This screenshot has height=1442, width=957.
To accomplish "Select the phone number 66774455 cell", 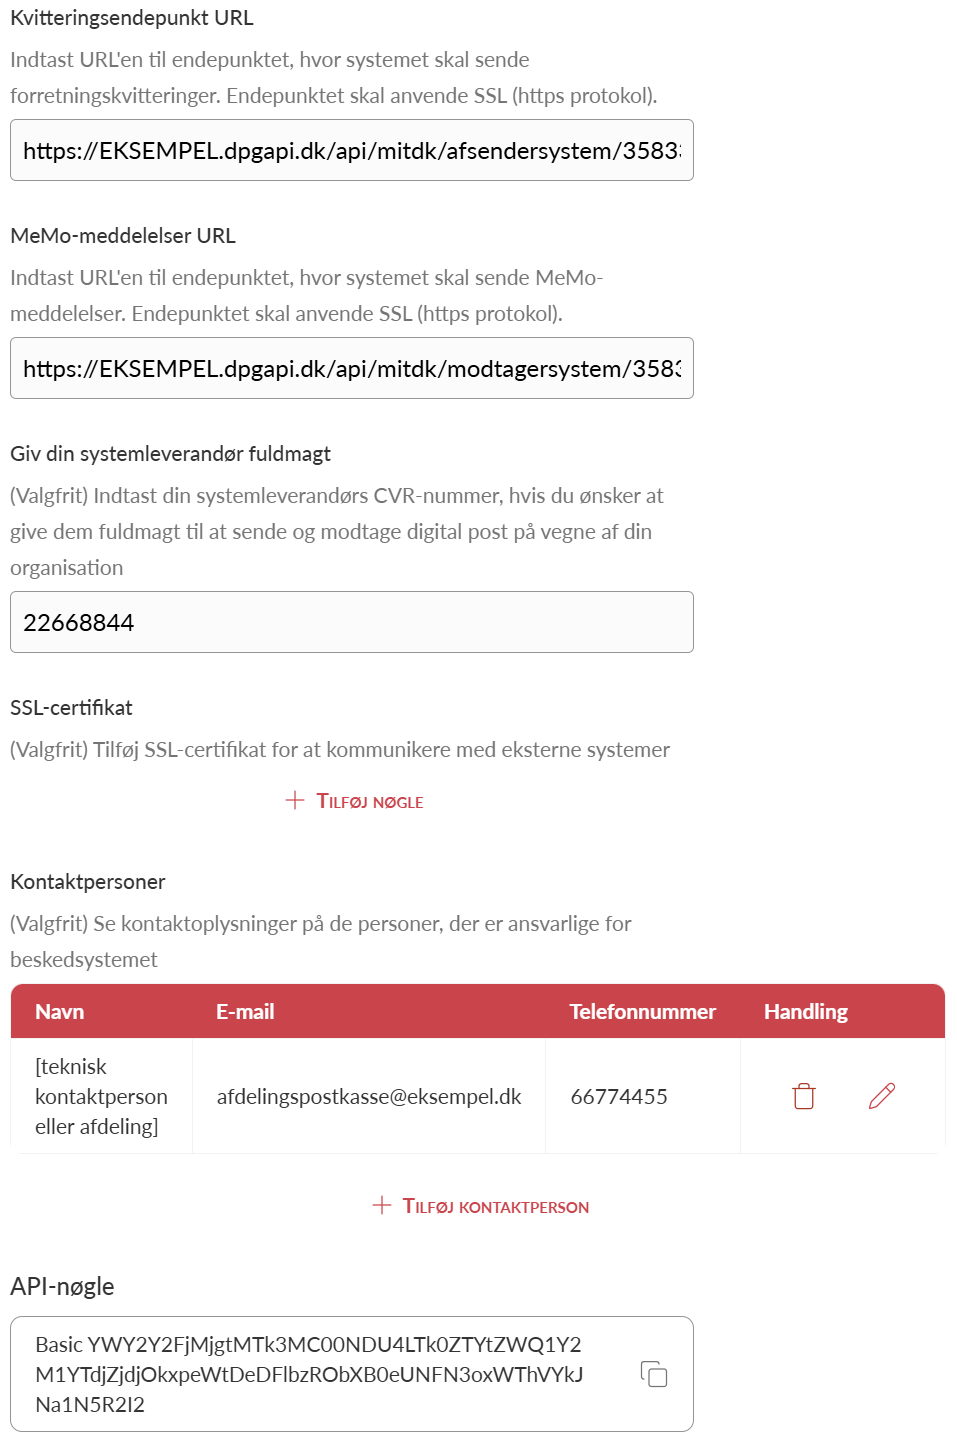I will (x=619, y=1097).
